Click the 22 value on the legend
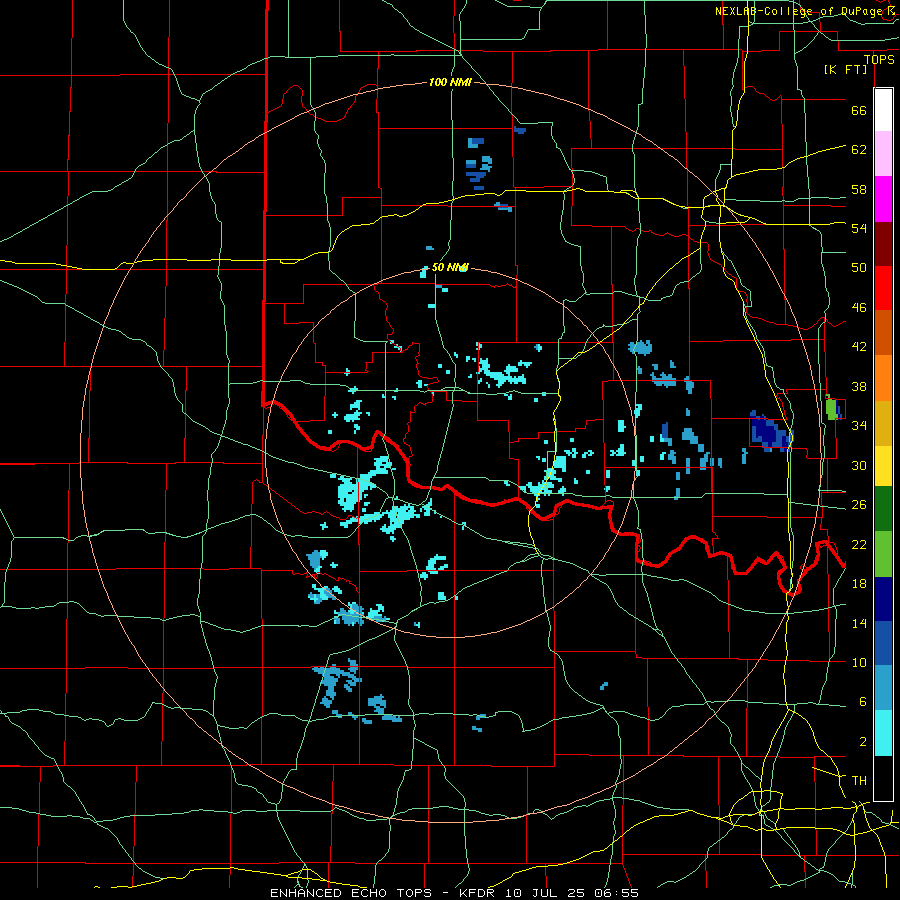Image resolution: width=900 pixels, height=900 pixels. pyautogui.click(x=859, y=545)
